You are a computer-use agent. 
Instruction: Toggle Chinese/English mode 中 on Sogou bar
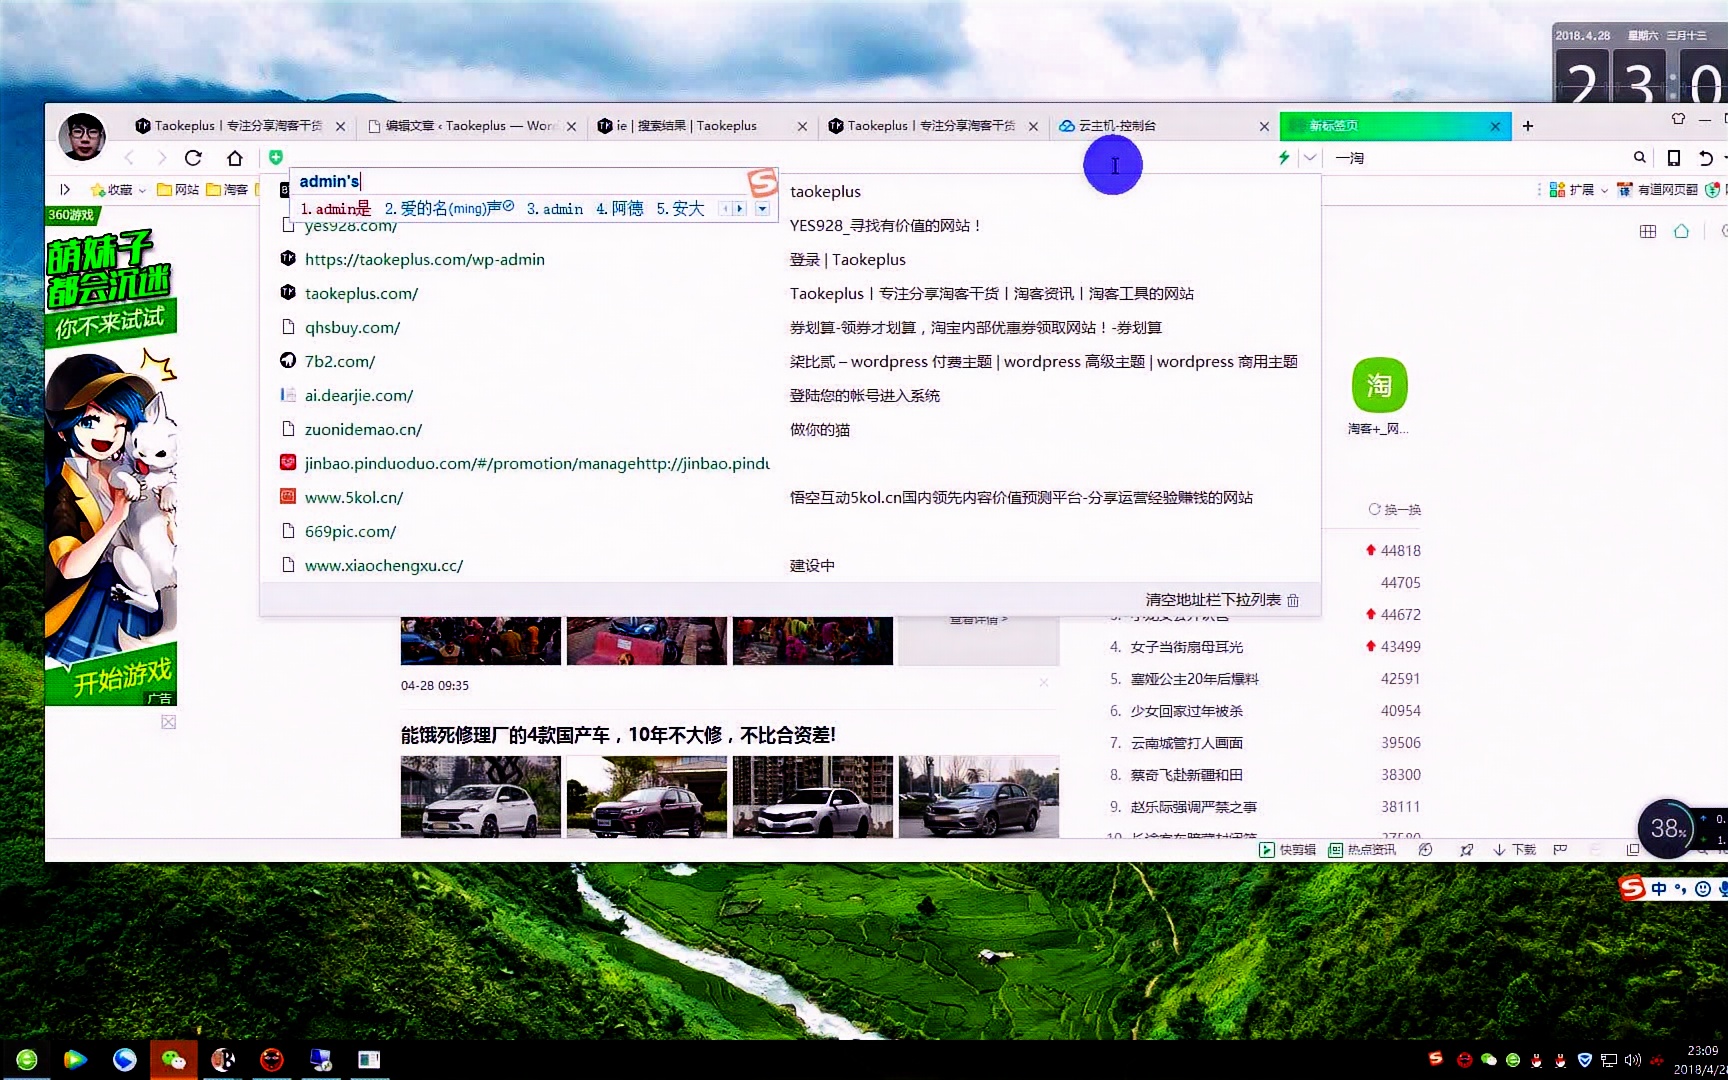(x=1659, y=888)
